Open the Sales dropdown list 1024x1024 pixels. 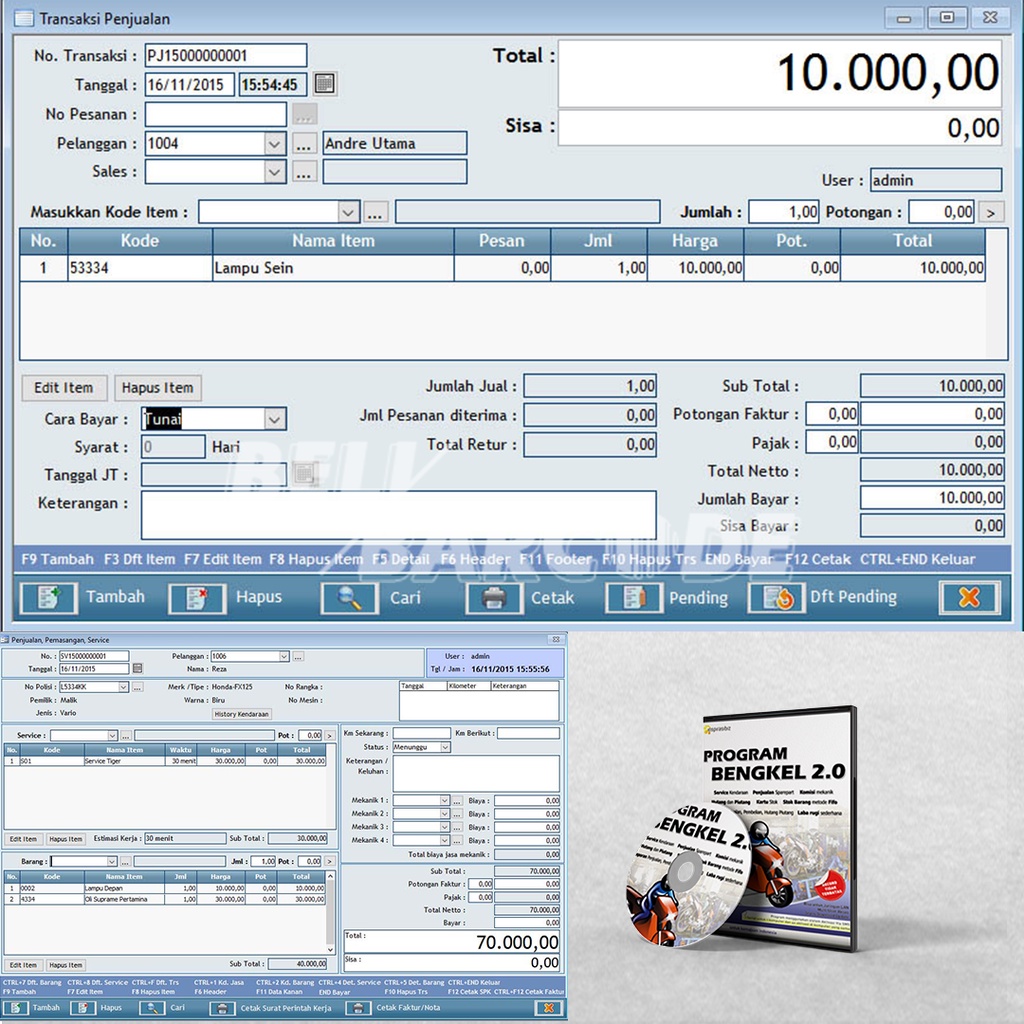pos(275,172)
